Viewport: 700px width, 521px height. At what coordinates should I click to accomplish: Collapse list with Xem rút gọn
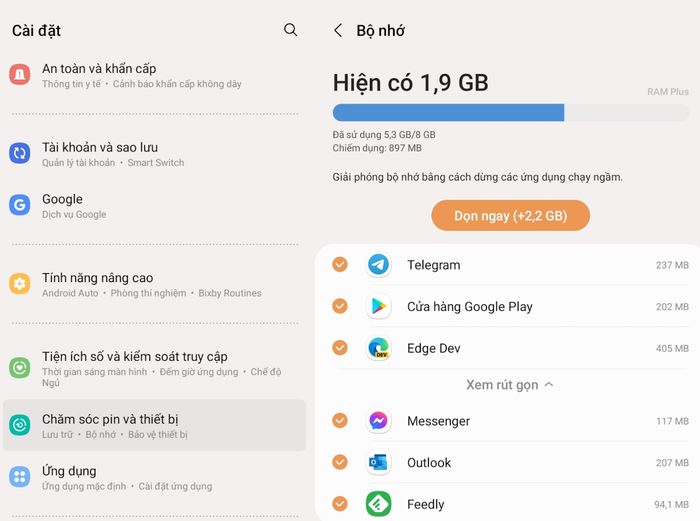509,385
